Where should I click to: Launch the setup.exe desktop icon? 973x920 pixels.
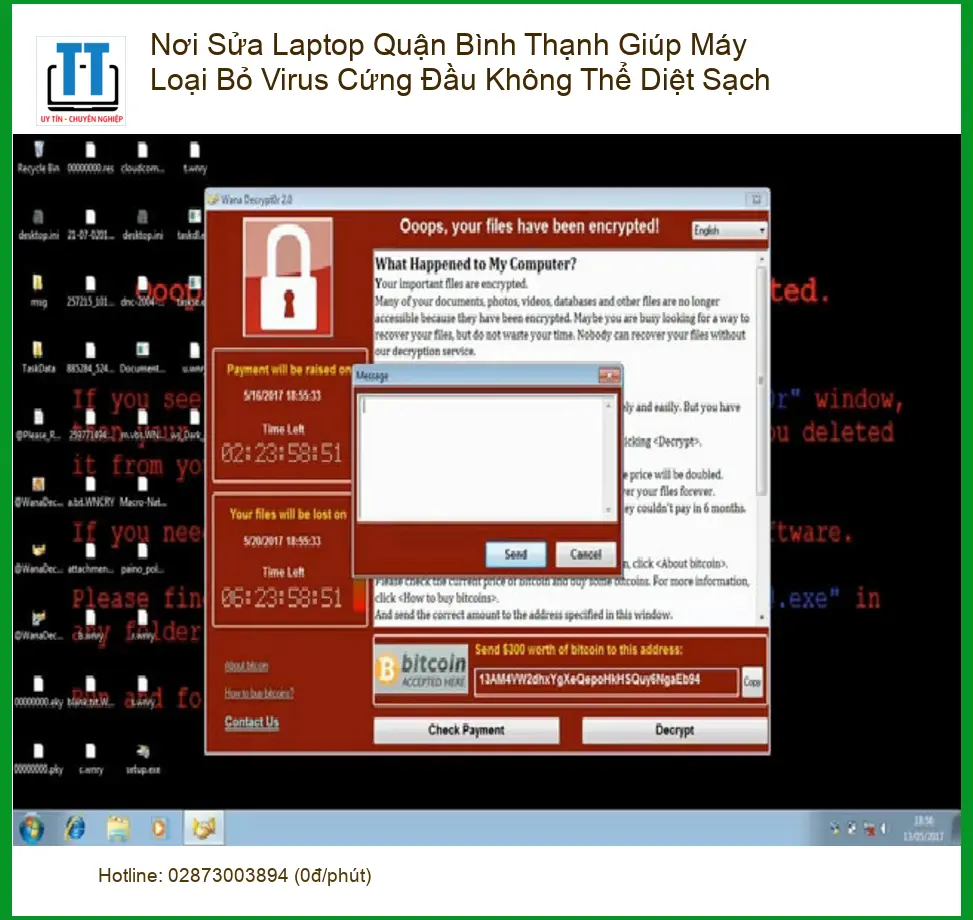[143, 759]
